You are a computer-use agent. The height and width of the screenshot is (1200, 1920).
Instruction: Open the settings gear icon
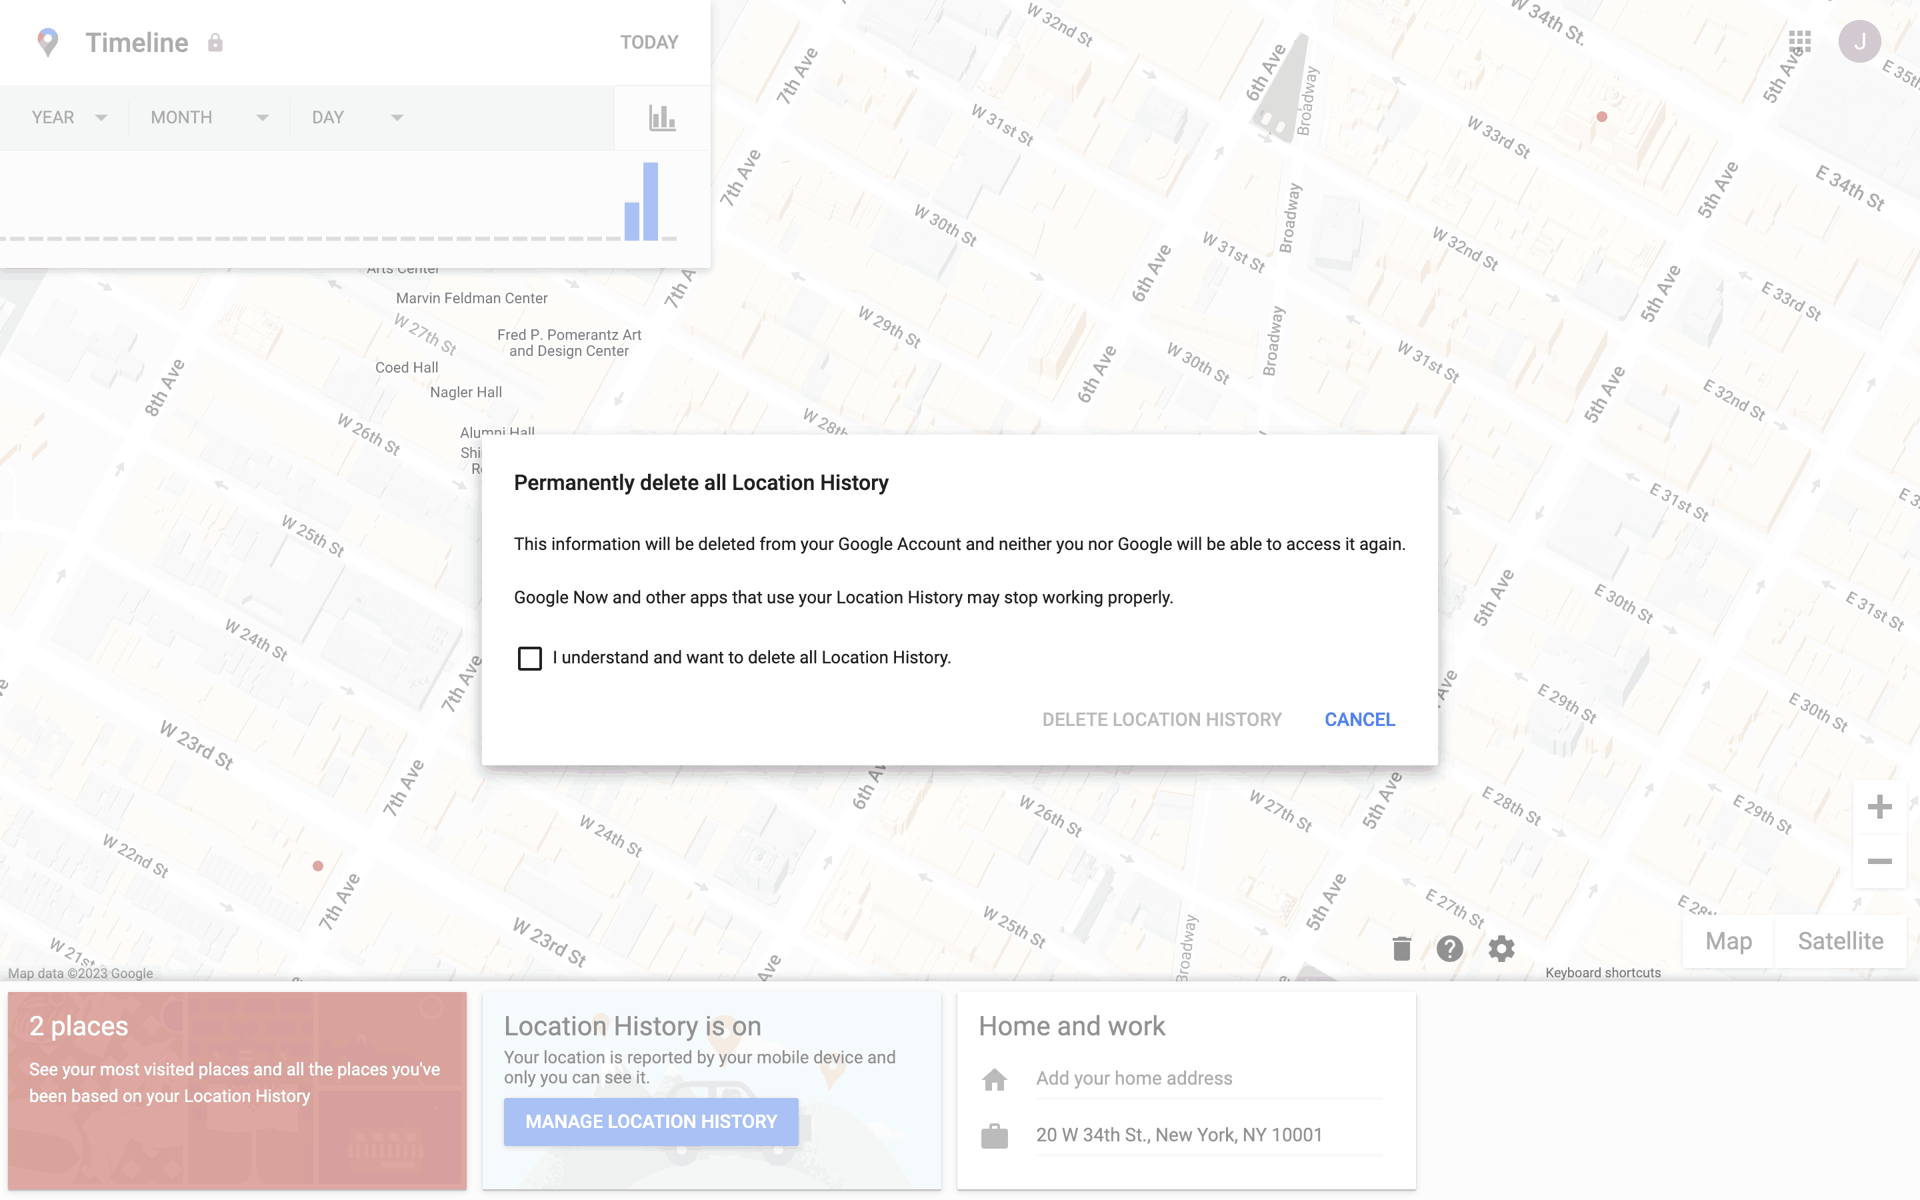pos(1501,948)
